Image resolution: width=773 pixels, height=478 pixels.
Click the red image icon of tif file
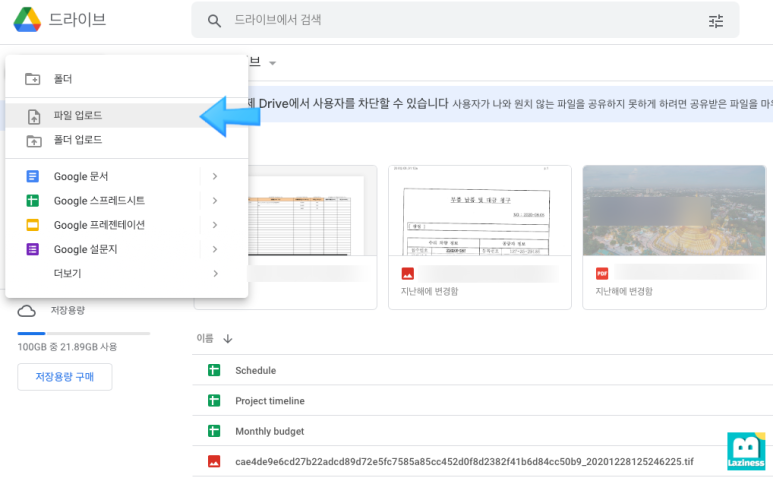pyautogui.click(x=214, y=462)
